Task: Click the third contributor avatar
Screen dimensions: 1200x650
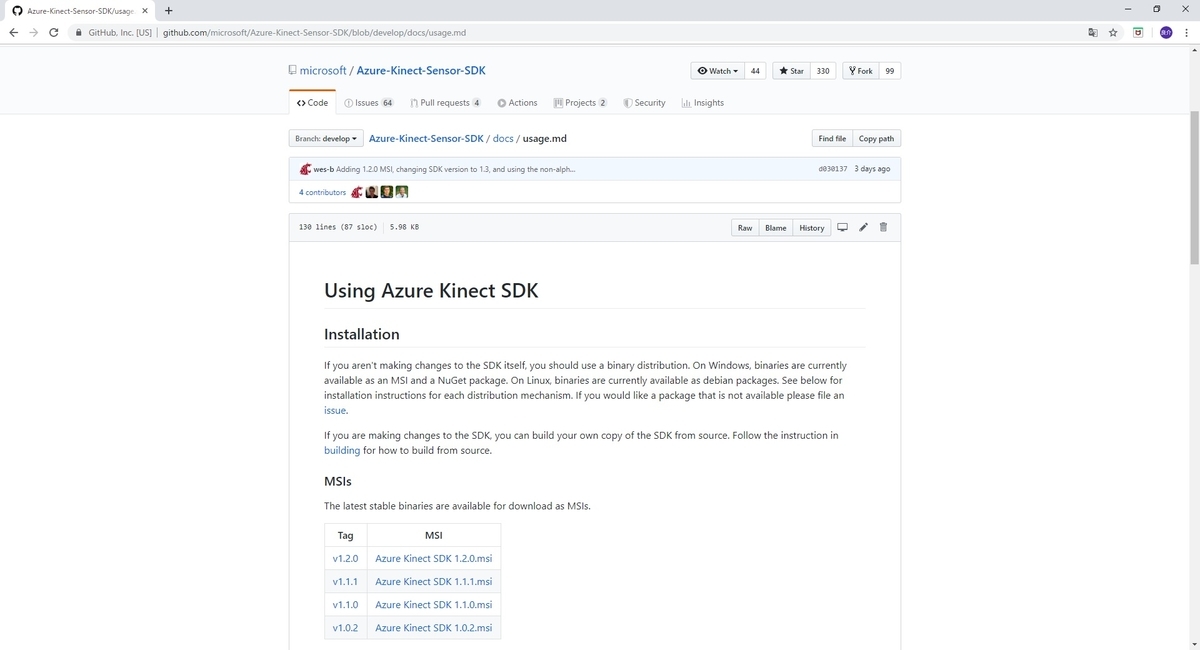Action: coord(386,192)
